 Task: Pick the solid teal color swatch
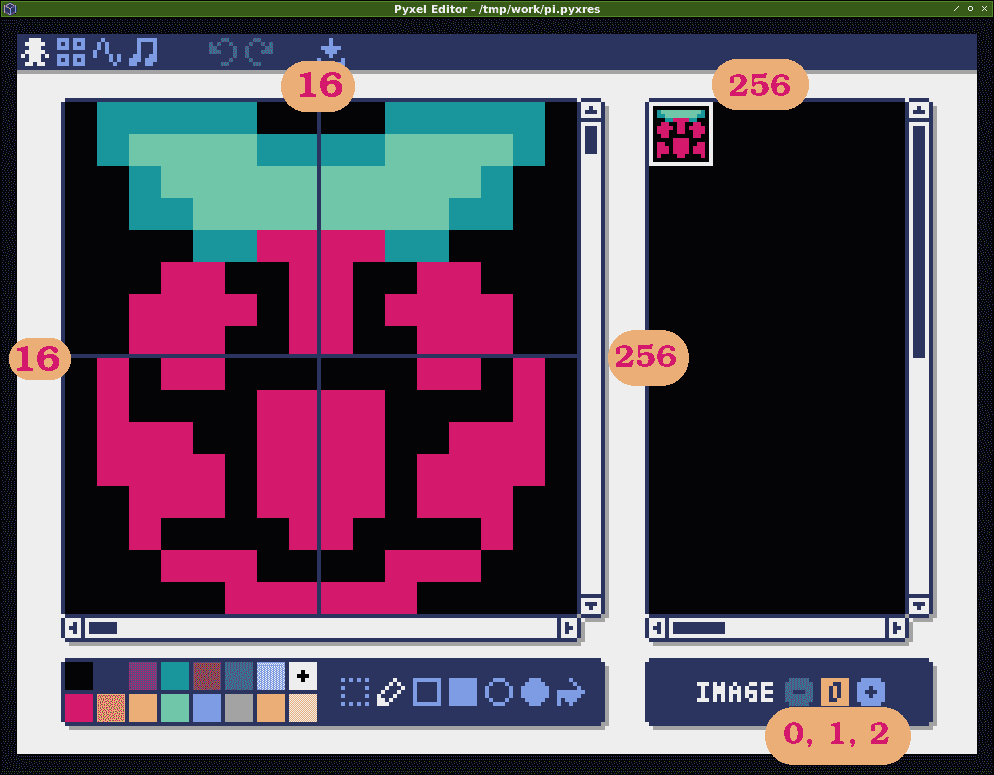pyautogui.click(x=175, y=676)
